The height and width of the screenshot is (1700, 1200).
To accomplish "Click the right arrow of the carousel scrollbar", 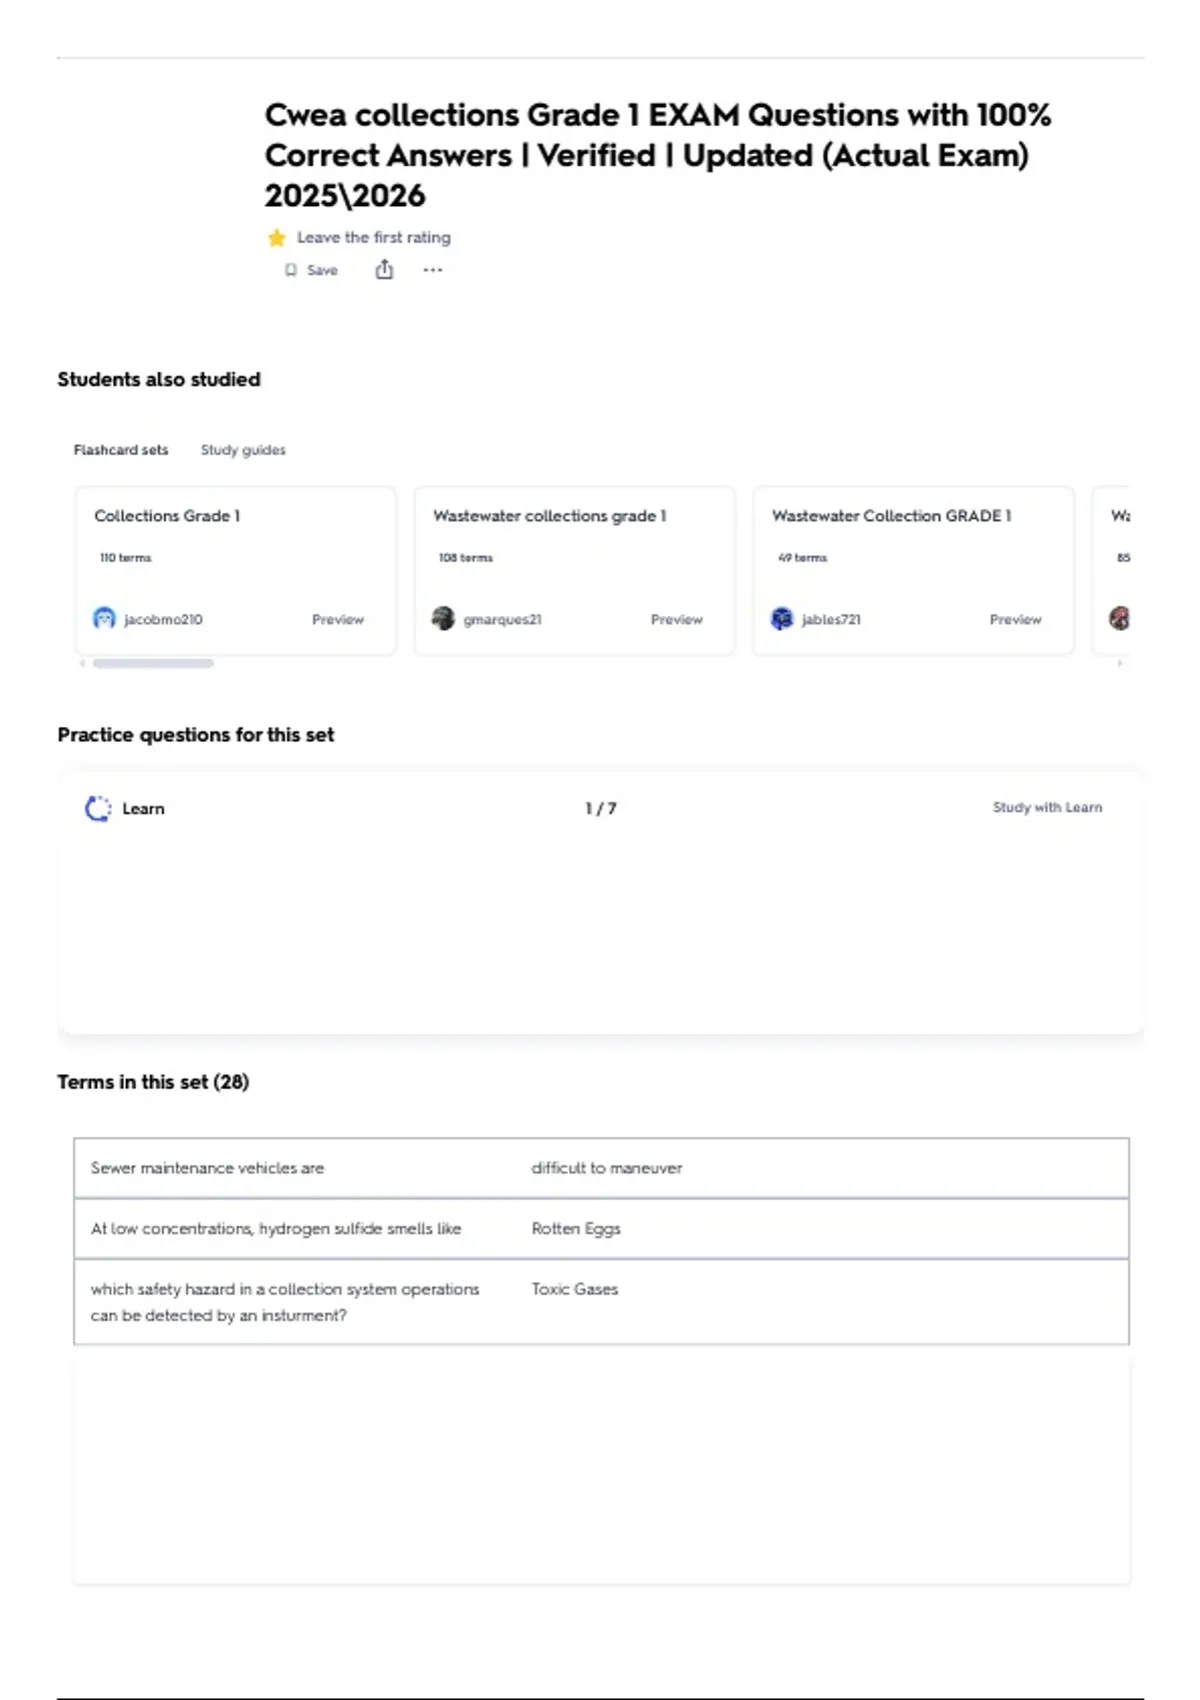I will 1120,663.
